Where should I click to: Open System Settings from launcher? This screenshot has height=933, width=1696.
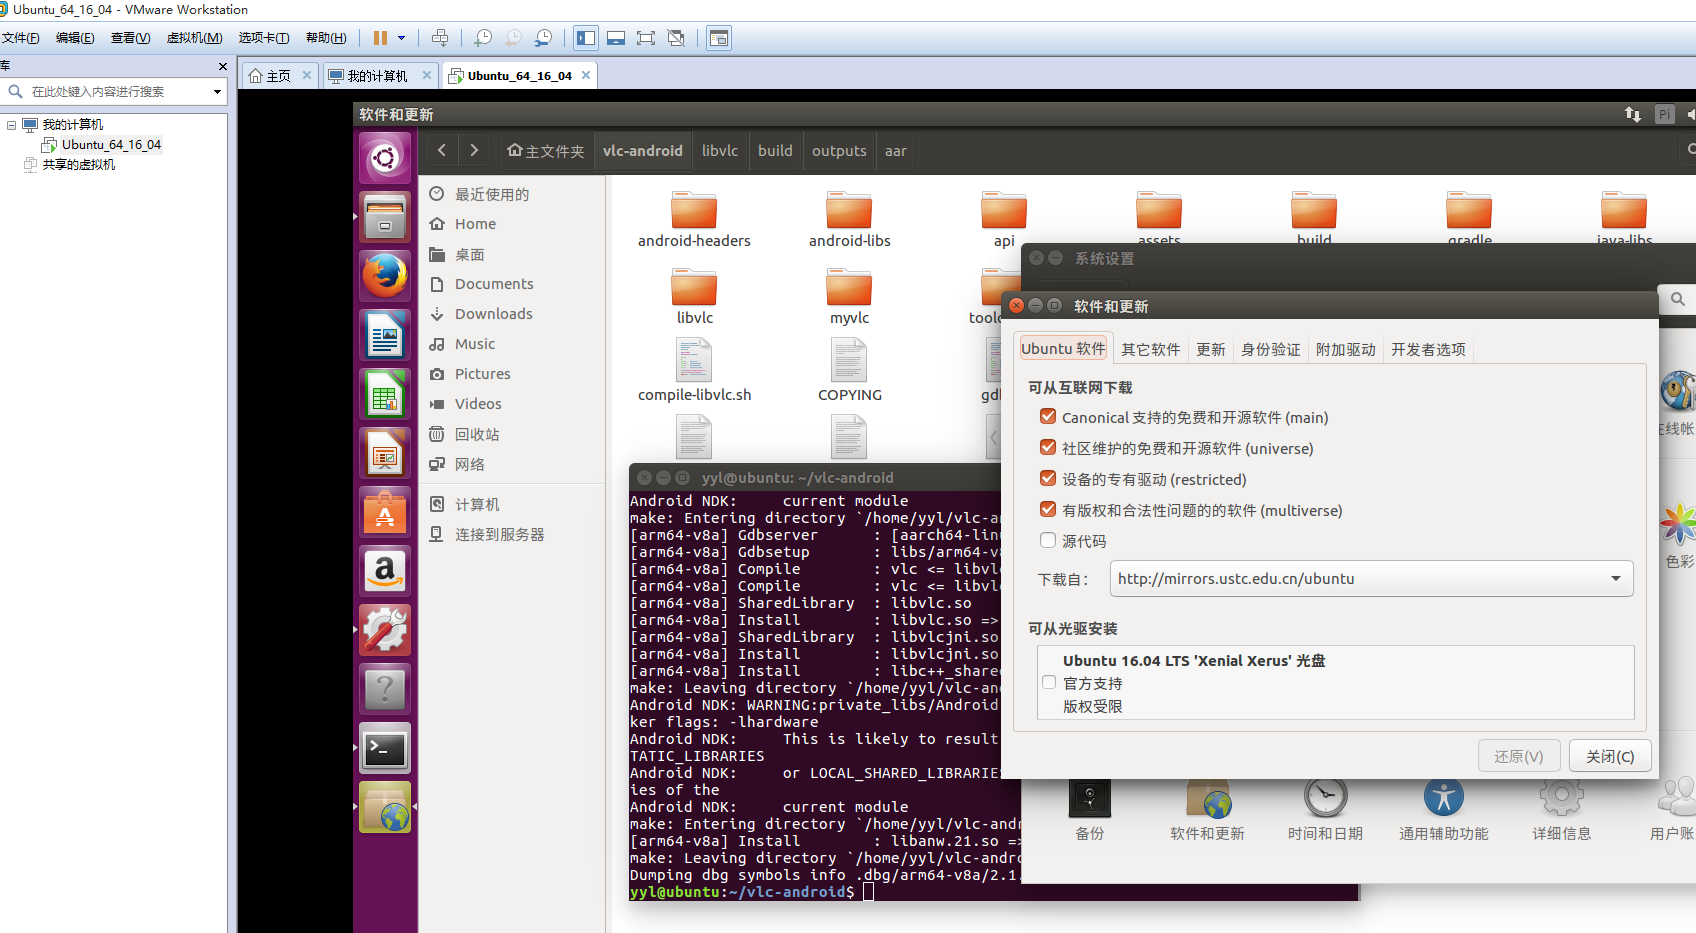point(385,630)
